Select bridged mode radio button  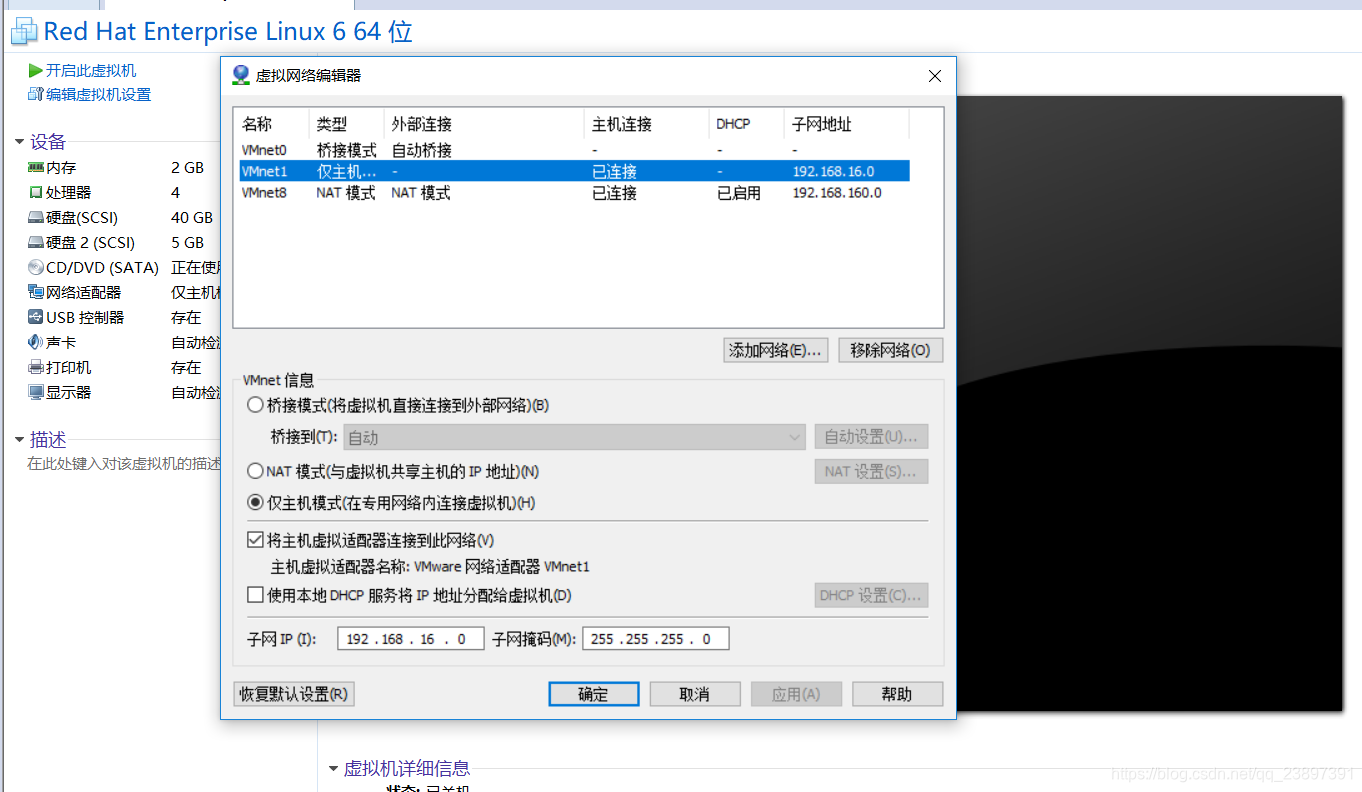pos(255,405)
